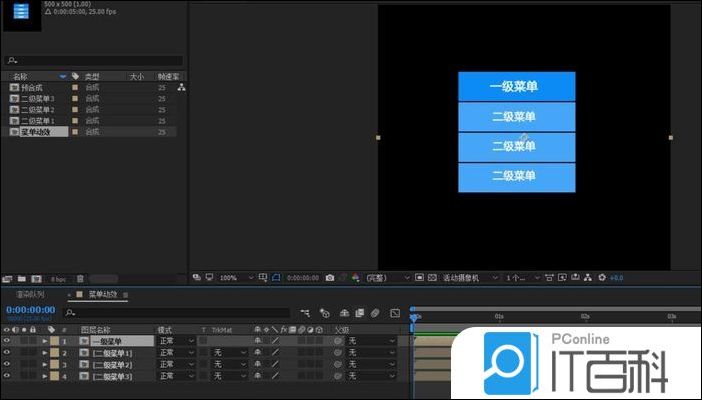This screenshot has width=702, height=400.
Task: Create new composition icon in Project panel
Action: pos(36,279)
